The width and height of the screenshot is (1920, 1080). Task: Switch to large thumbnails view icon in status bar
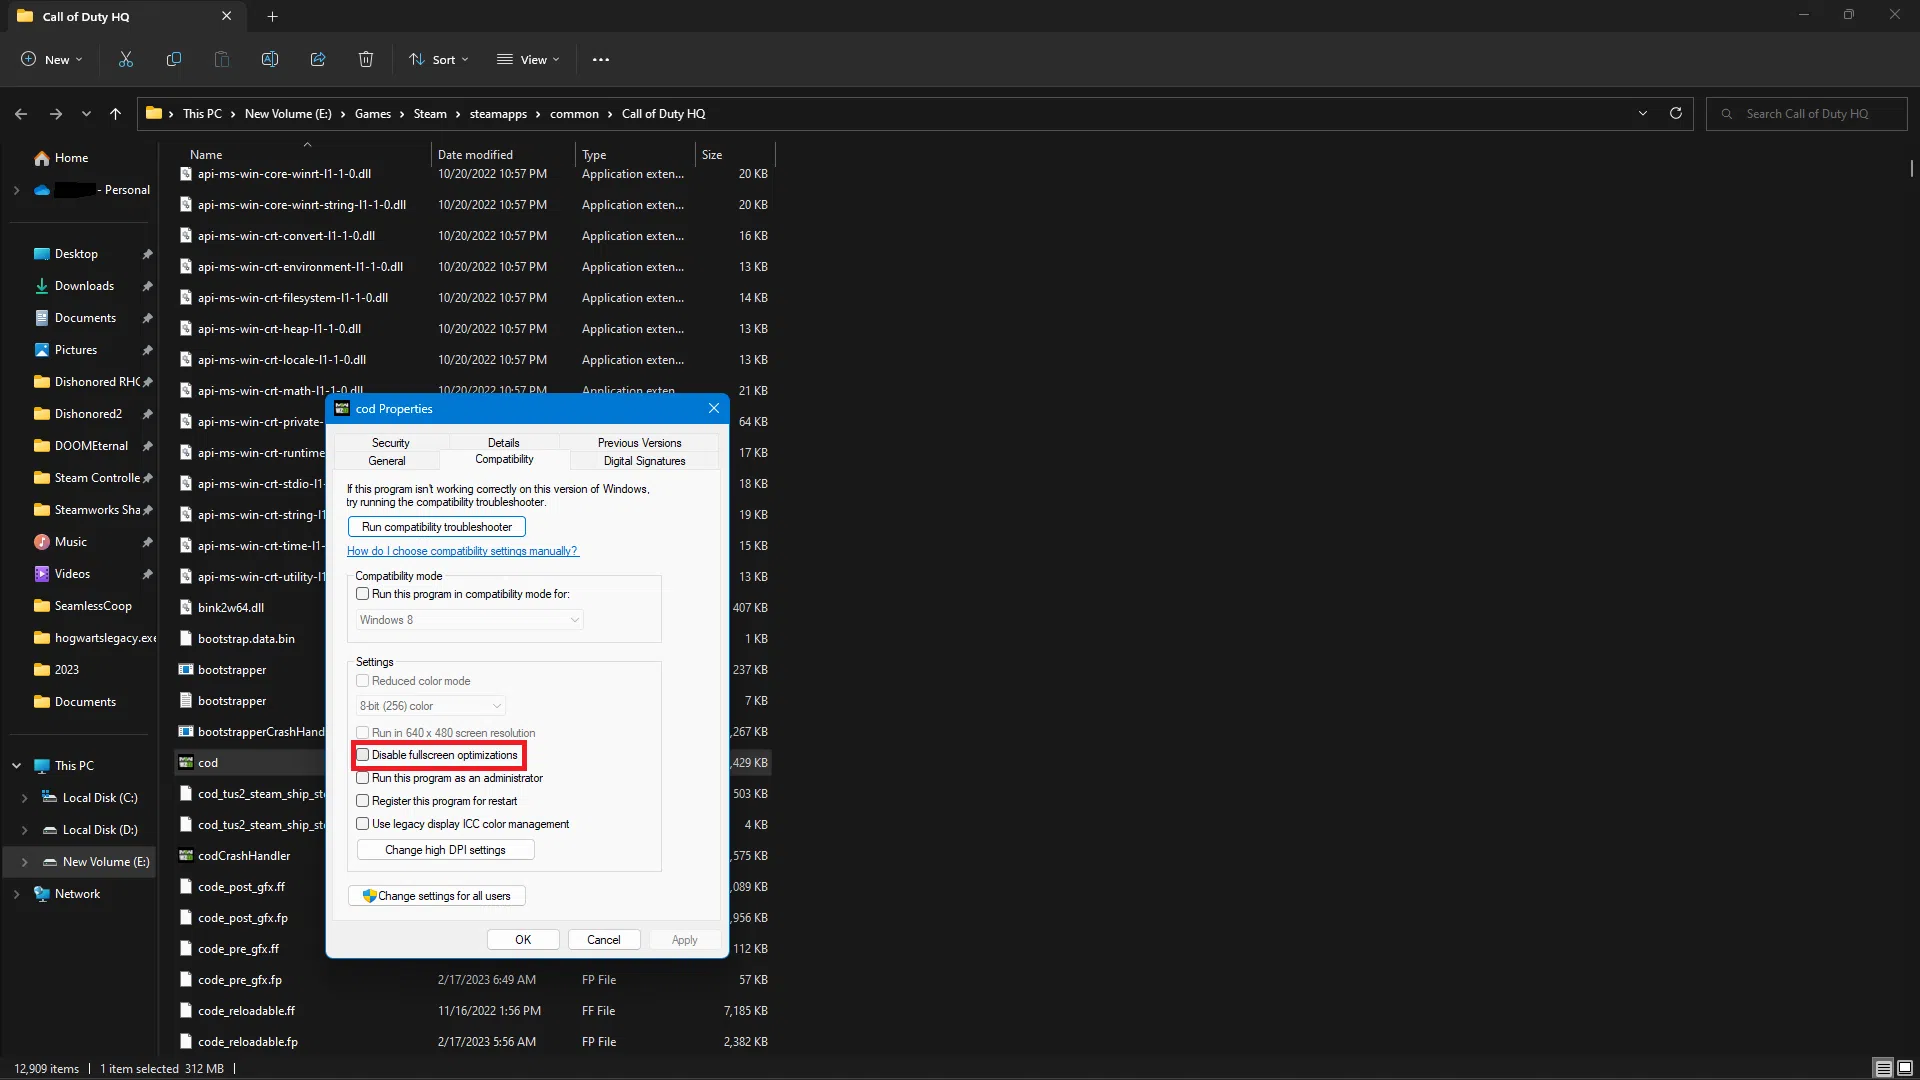pyautogui.click(x=1905, y=1068)
